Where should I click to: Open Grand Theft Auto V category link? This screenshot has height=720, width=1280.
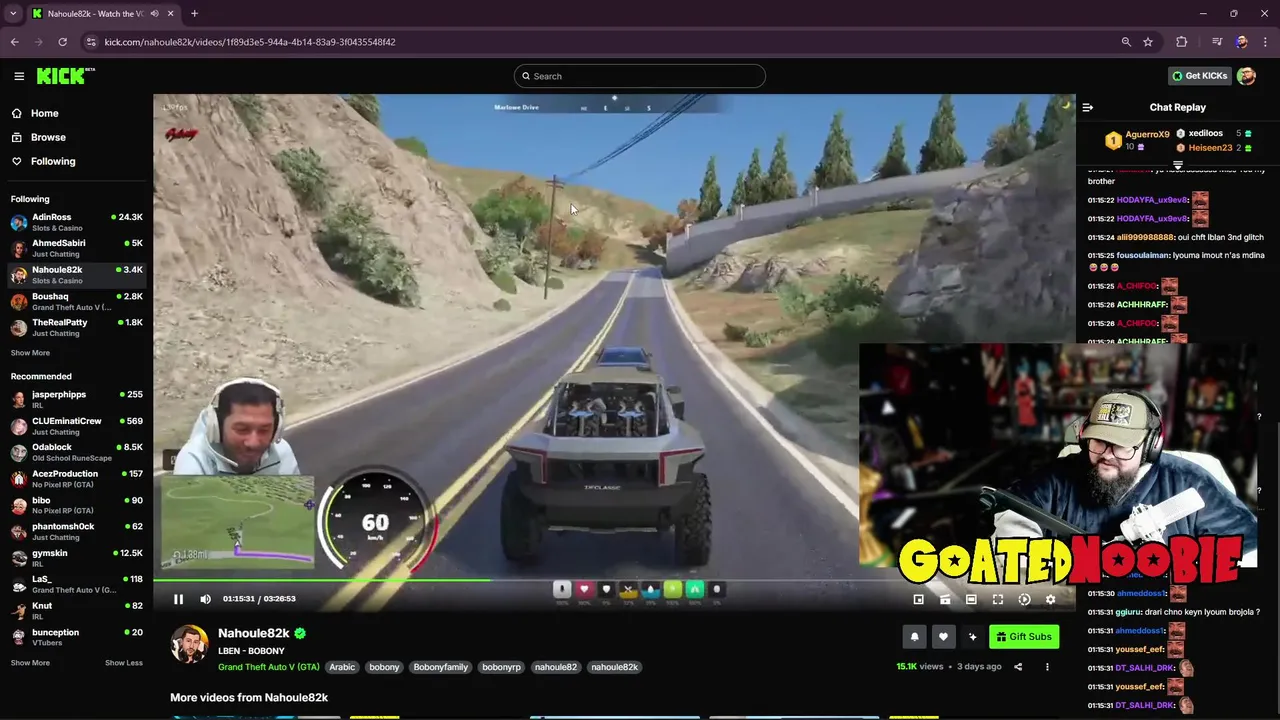pyautogui.click(x=269, y=667)
